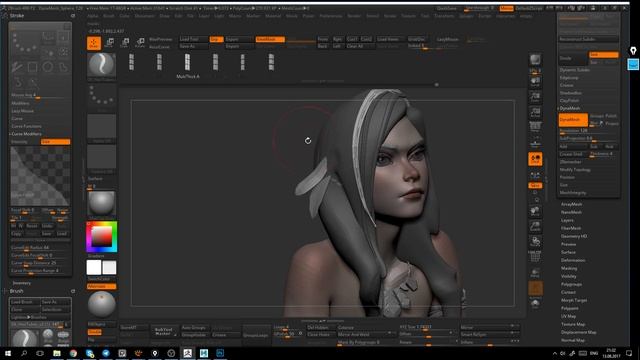640x360 pixels.
Task: Toggle the Groups option next to DynaMesh
Action: click(597, 116)
